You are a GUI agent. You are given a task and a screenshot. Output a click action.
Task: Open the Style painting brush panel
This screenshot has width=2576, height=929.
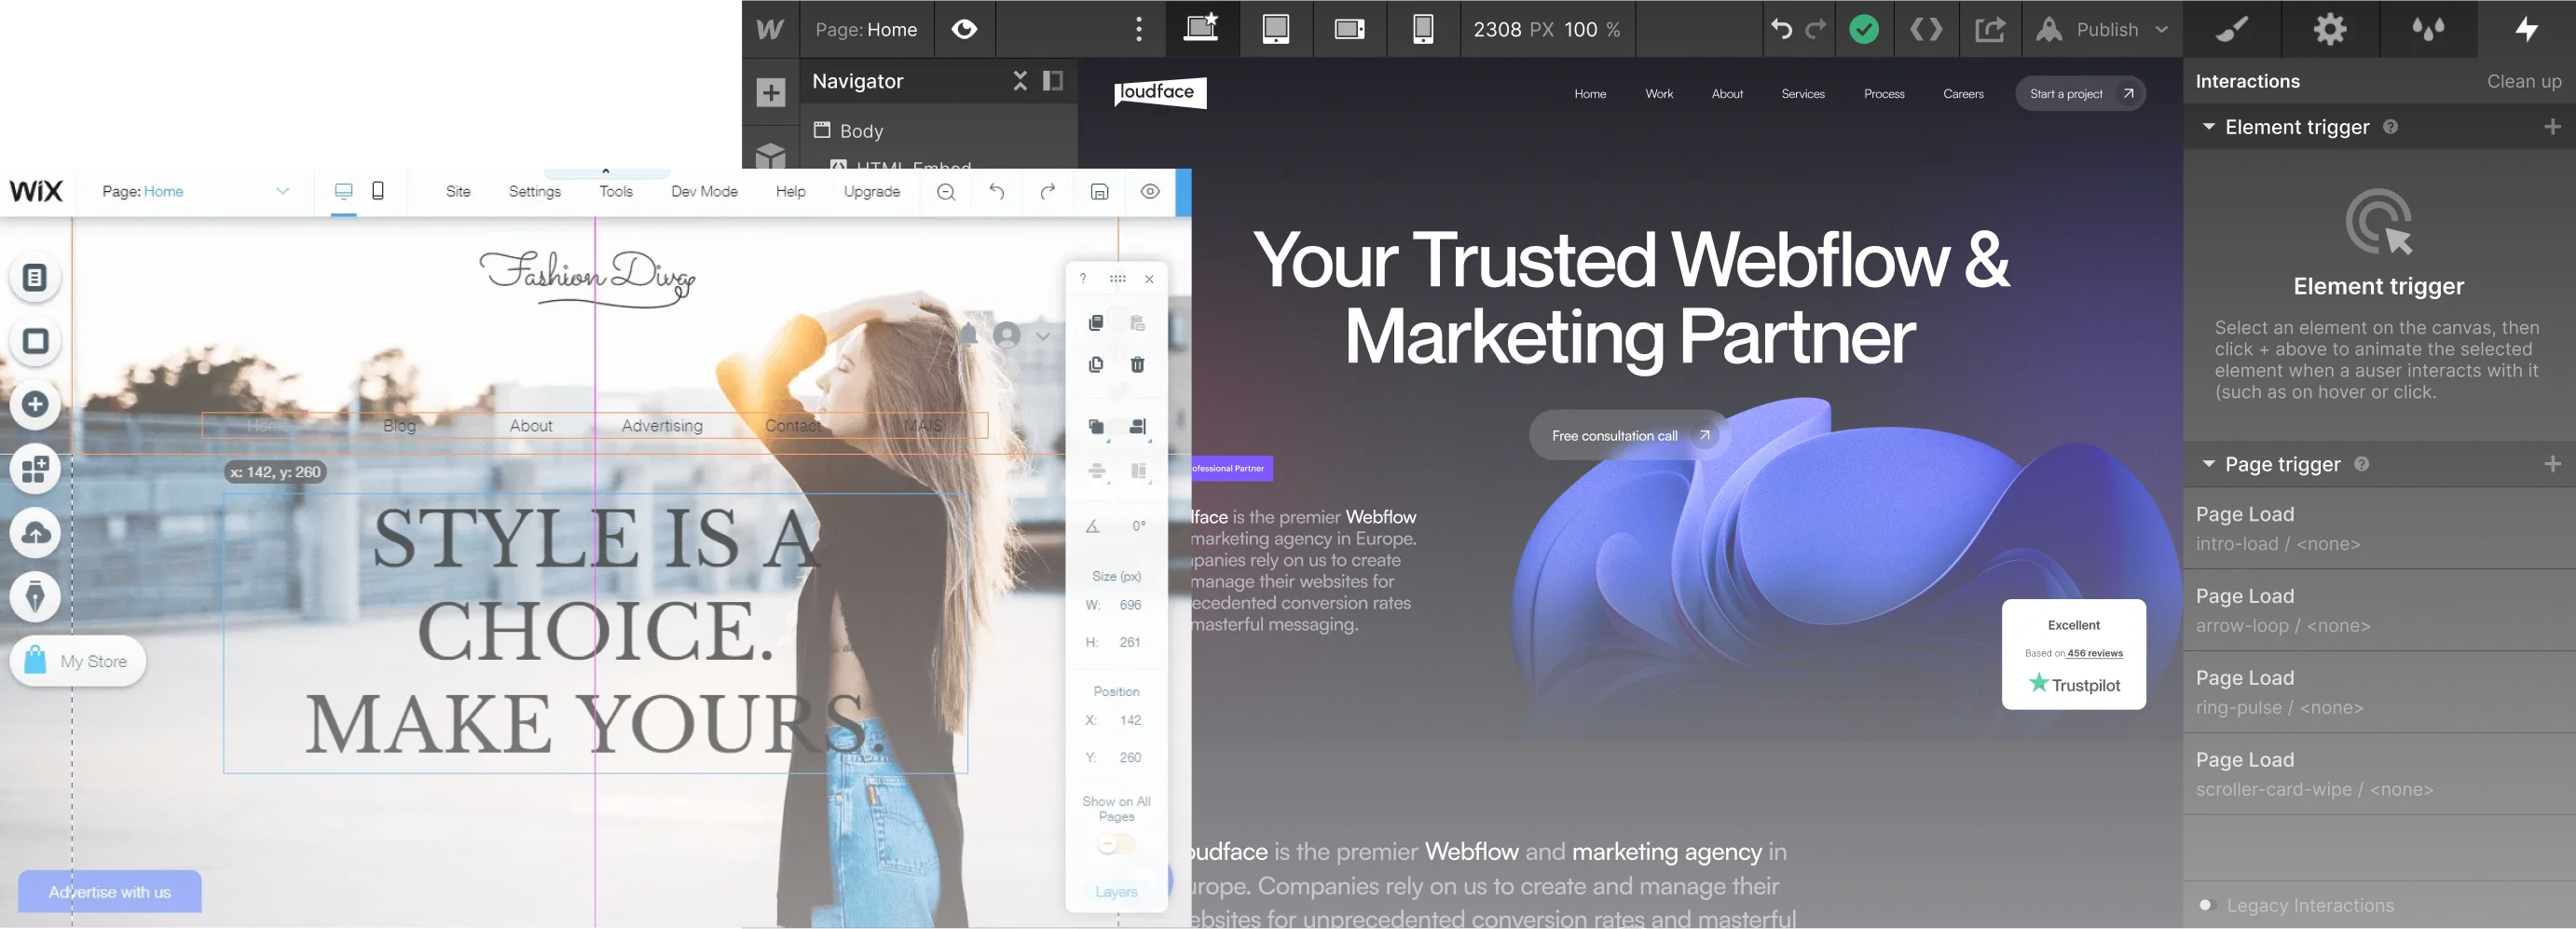2232,29
